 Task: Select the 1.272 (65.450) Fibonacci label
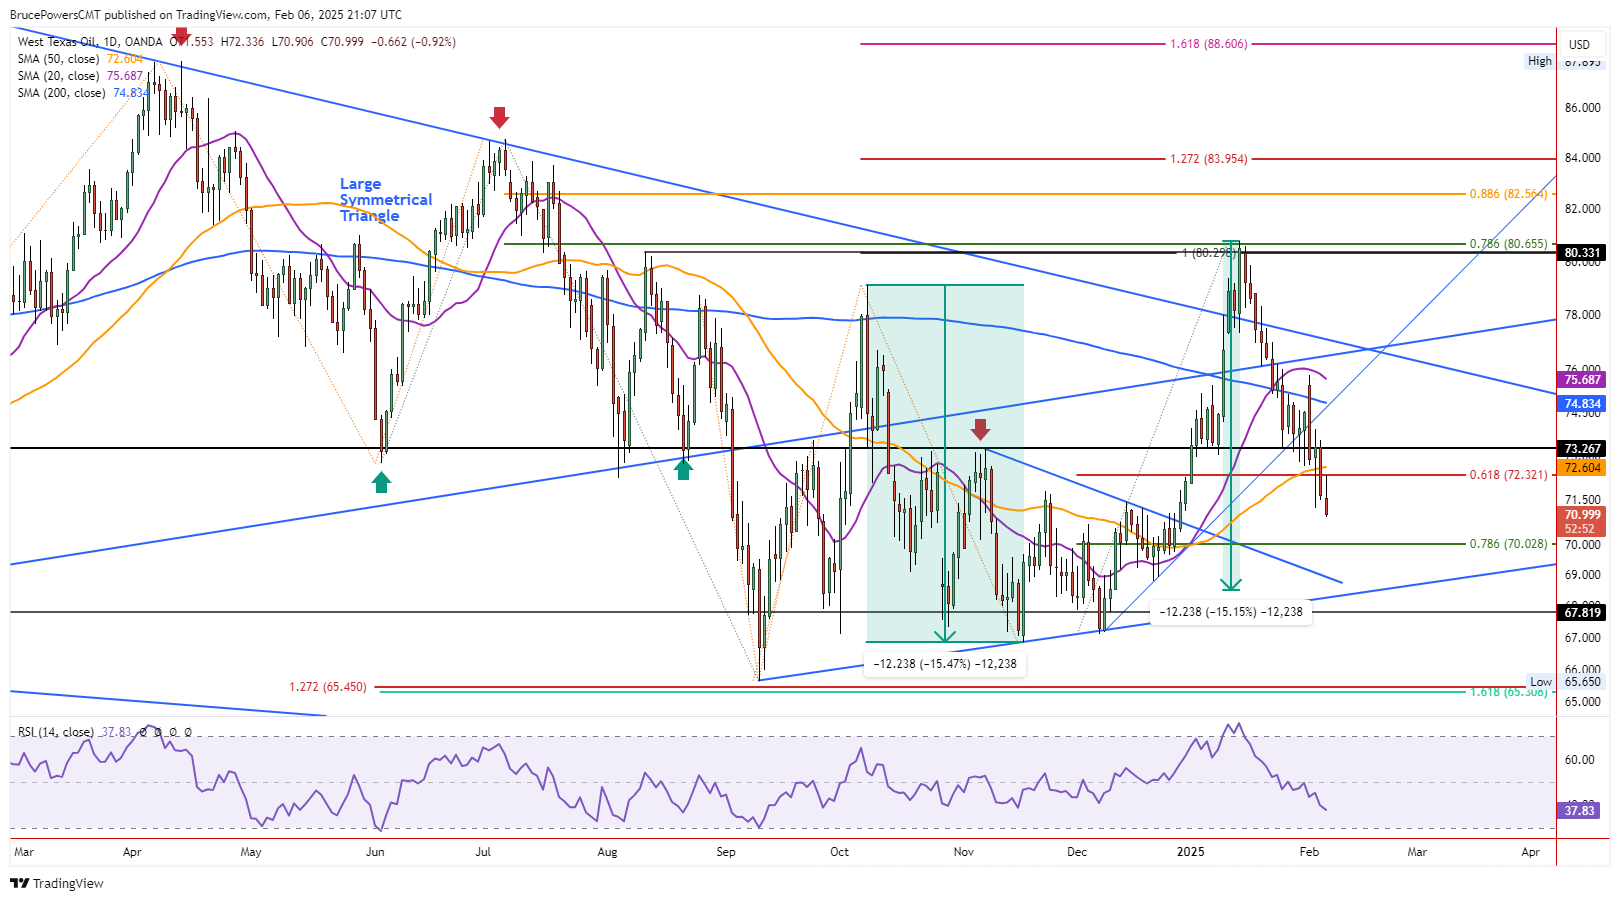pos(328,687)
